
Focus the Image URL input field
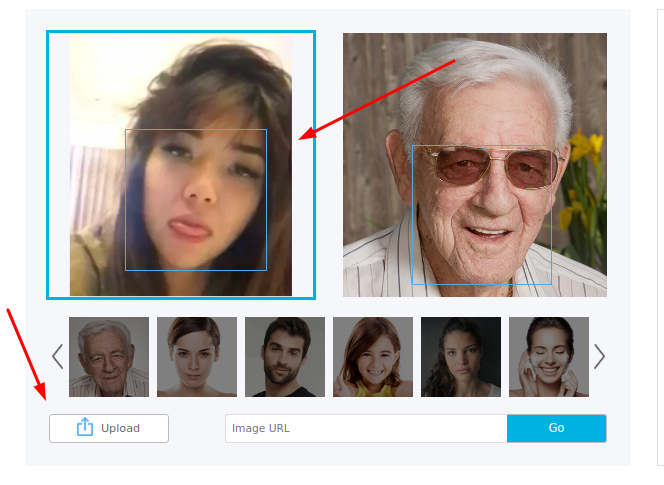tap(366, 428)
